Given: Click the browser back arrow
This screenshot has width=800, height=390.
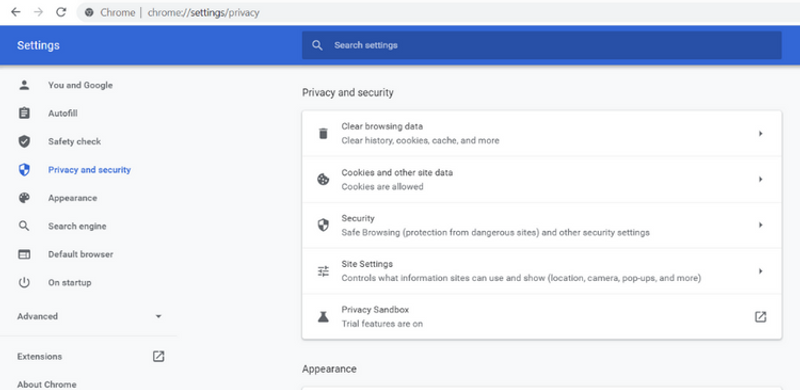Looking at the screenshot, I should pyautogui.click(x=16, y=12).
